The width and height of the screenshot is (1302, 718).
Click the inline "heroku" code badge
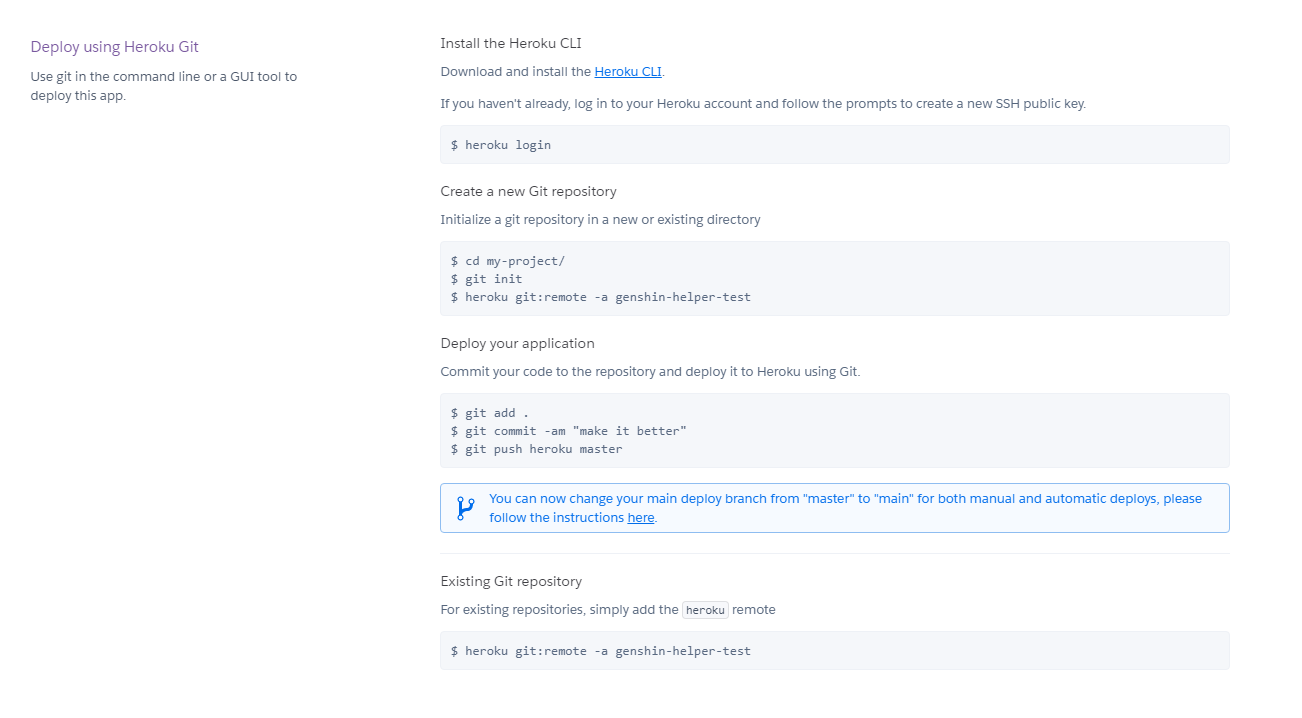point(705,610)
